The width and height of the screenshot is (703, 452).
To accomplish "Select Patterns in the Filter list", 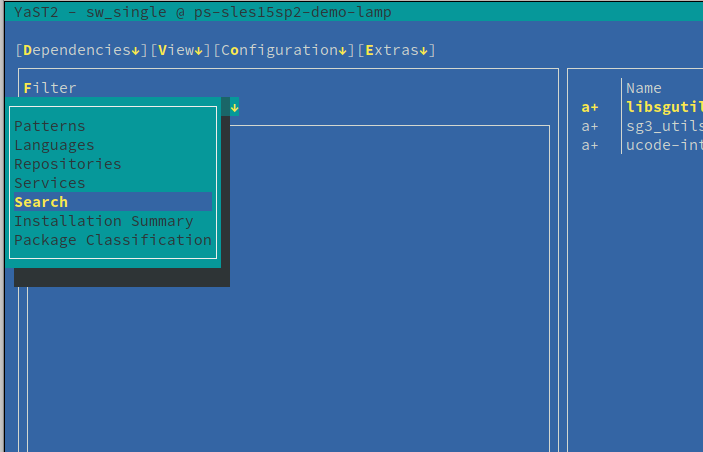I will pyautogui.click(x=113, y=126).
